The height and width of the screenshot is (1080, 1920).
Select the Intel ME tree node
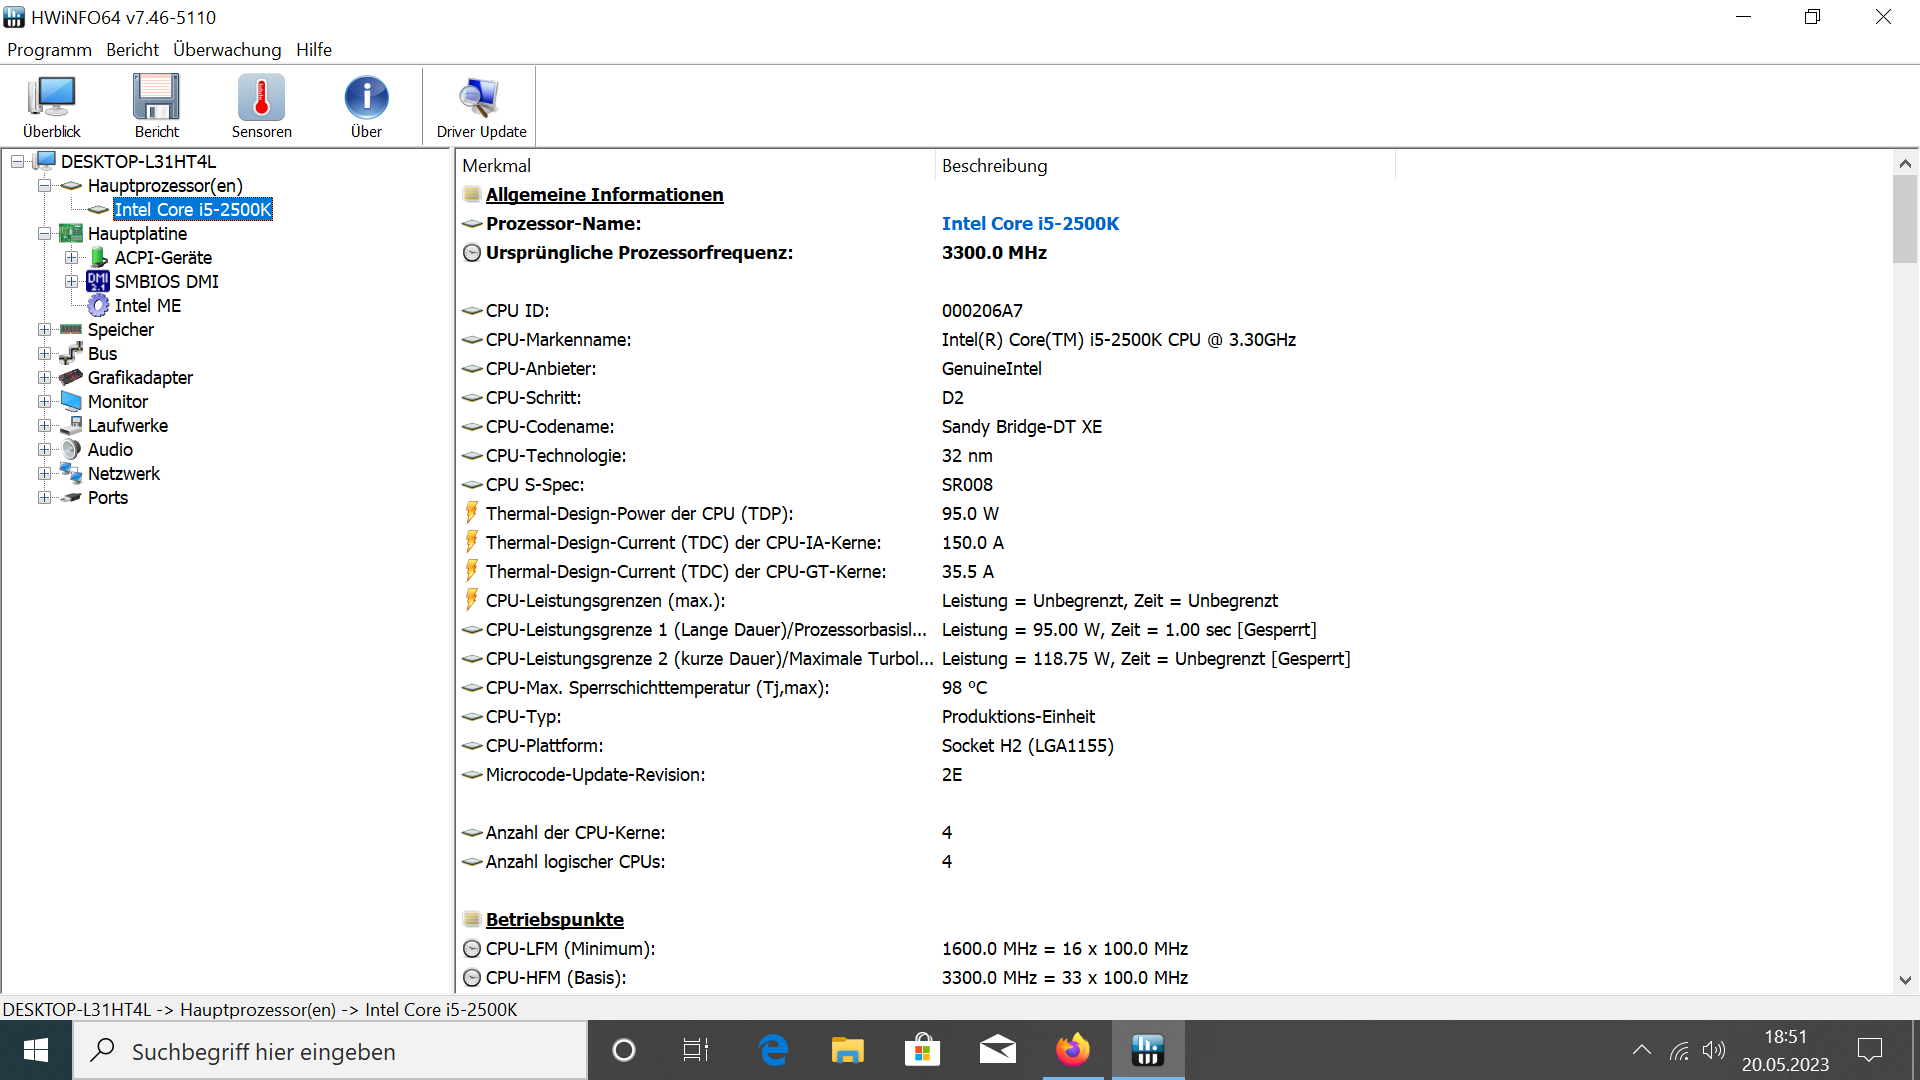[147, 306]
